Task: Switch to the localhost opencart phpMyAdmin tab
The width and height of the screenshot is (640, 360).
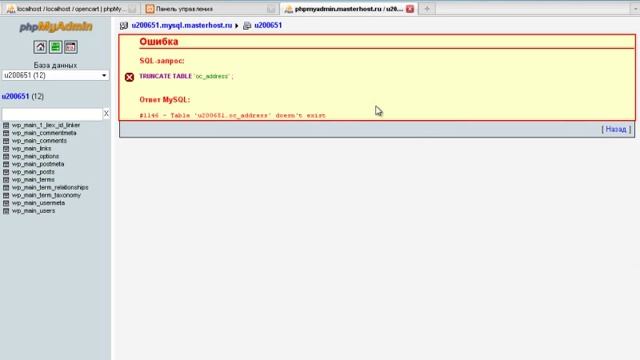Action: [71, 9]
